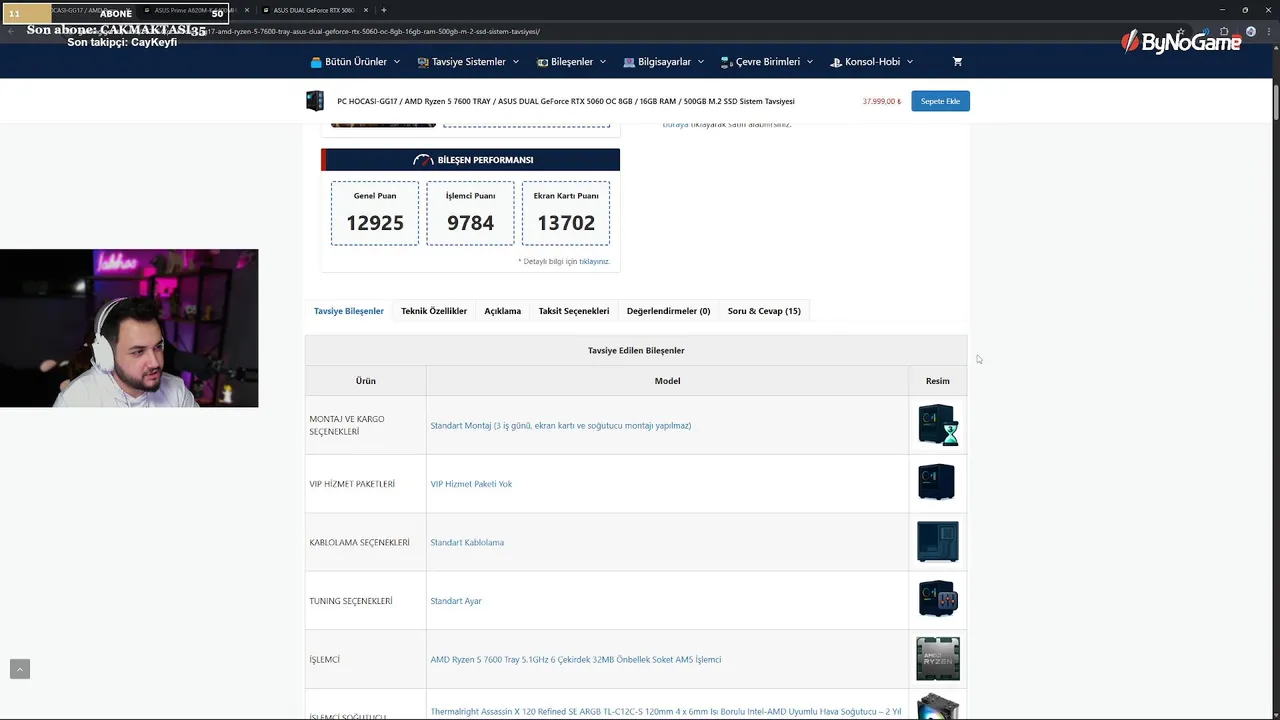Close the ASUS Prime A620M browser tab
The height and width of the screenshot is (720, 1280).
[247, 10]
